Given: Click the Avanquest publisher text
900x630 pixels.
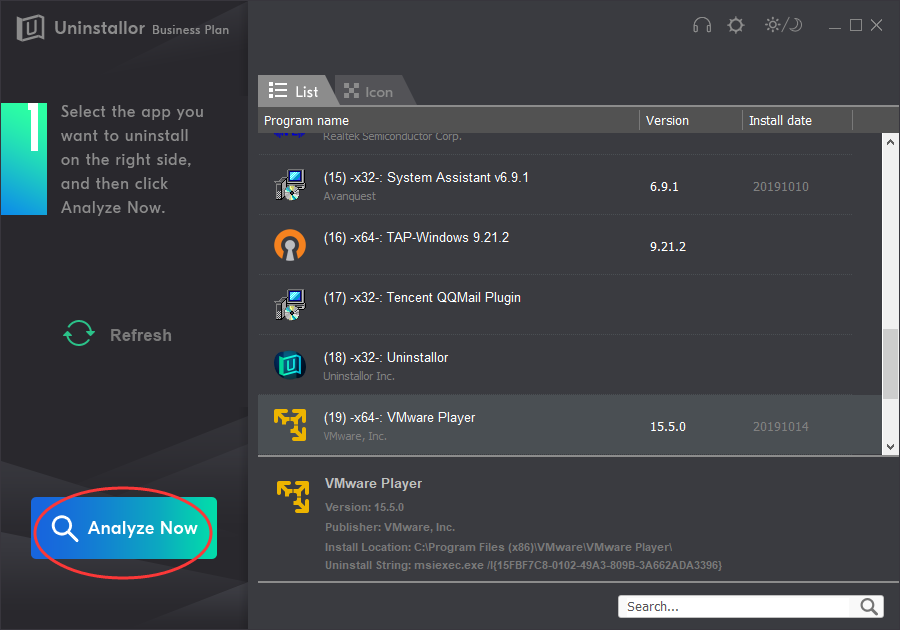Looking at the screenshot, I should 349,196.
